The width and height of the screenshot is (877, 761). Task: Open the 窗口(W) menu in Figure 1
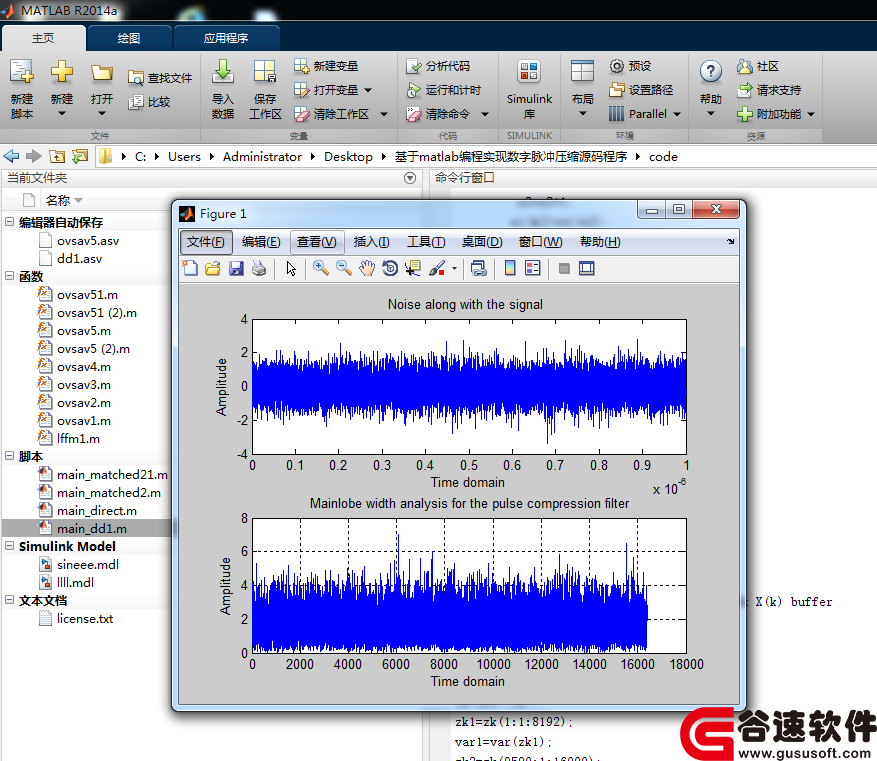click(540, 242)
